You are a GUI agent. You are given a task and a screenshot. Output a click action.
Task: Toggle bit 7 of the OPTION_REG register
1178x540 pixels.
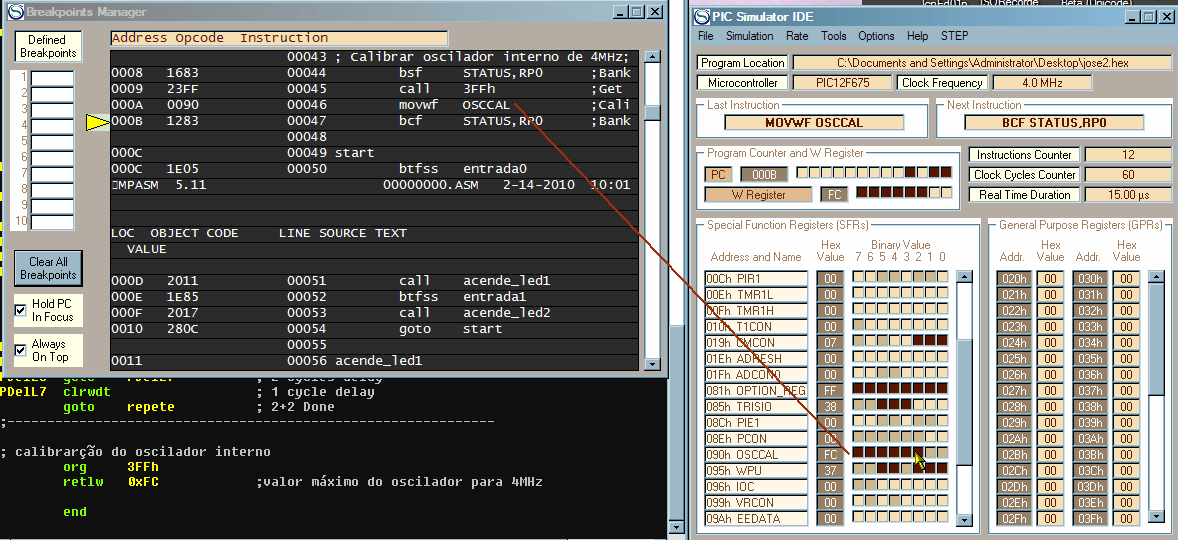click(858, 388)
